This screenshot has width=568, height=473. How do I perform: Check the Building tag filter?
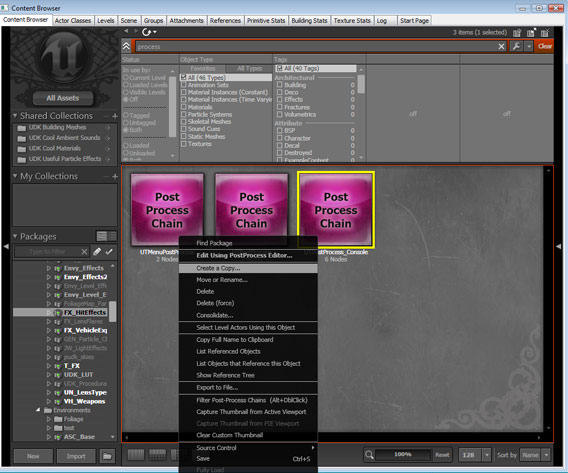pyautogui.click(x=279, y=85)
